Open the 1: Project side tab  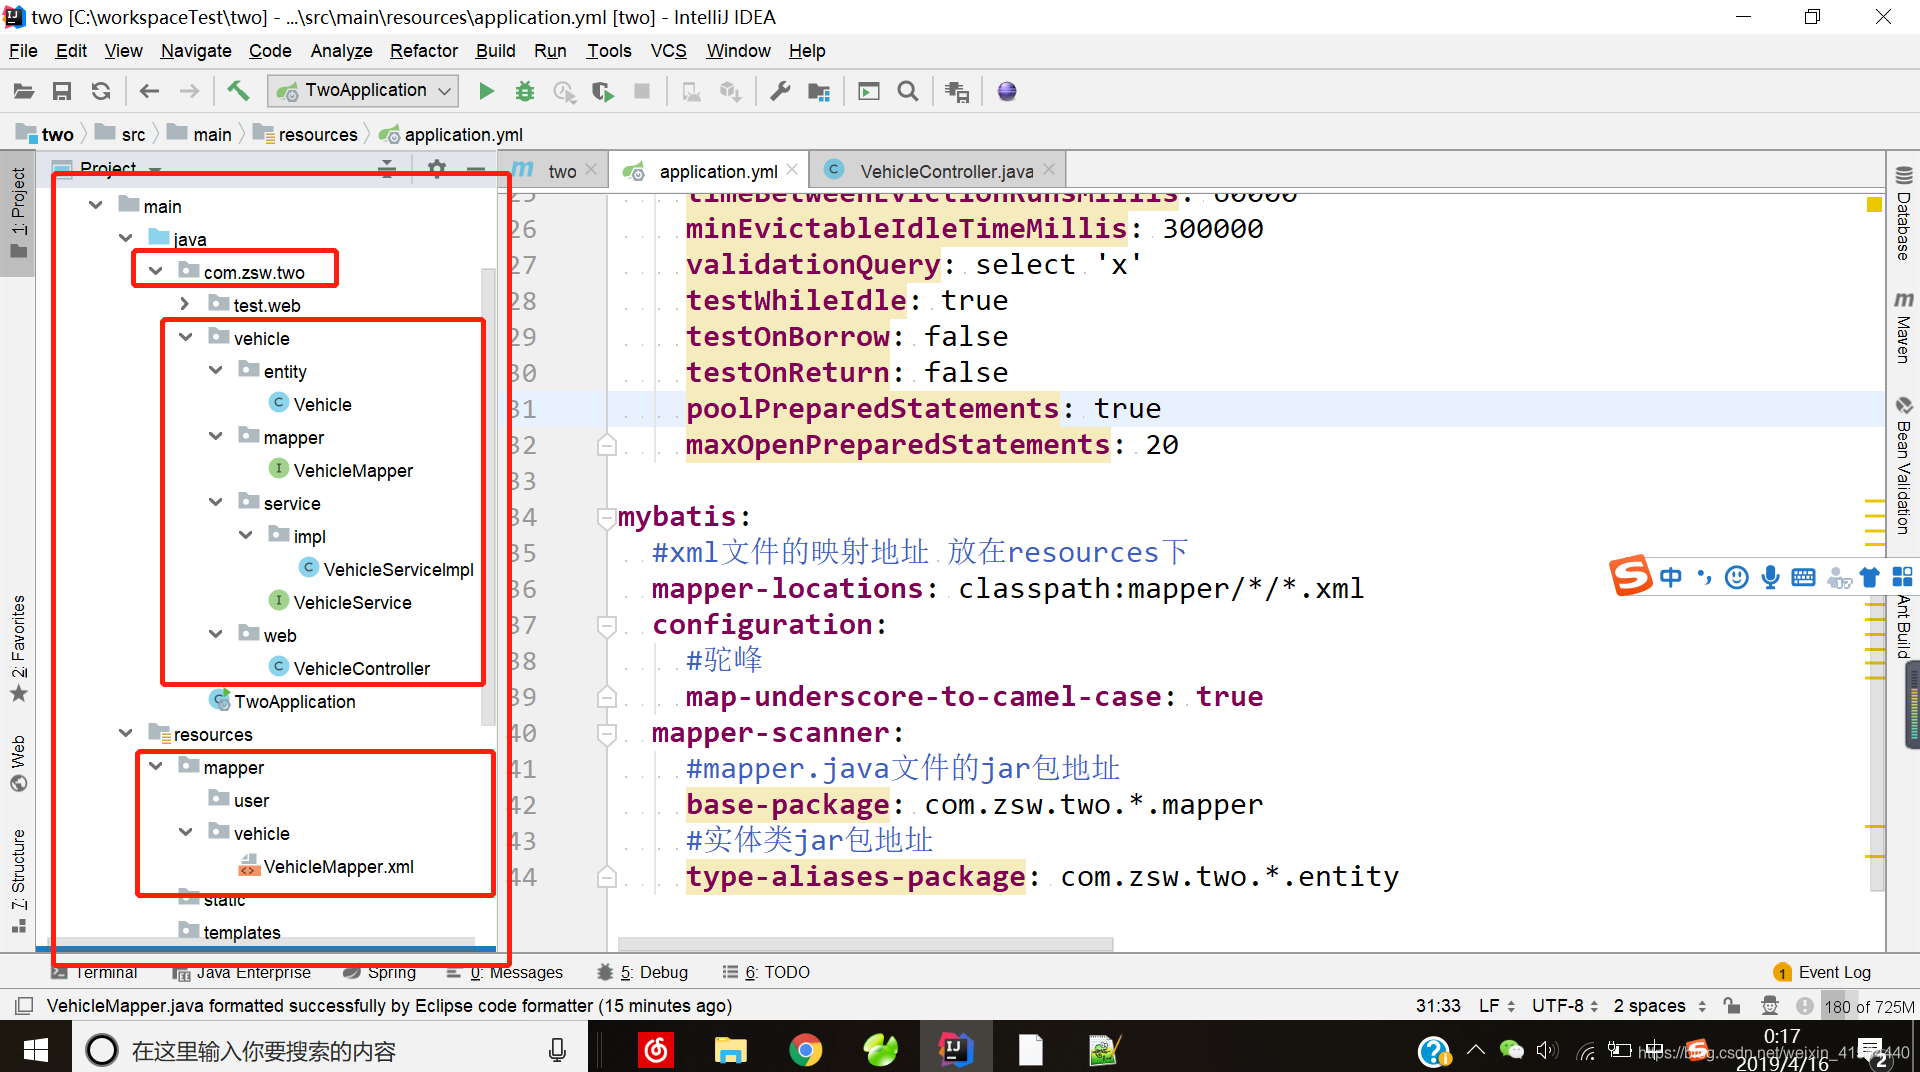18,212
